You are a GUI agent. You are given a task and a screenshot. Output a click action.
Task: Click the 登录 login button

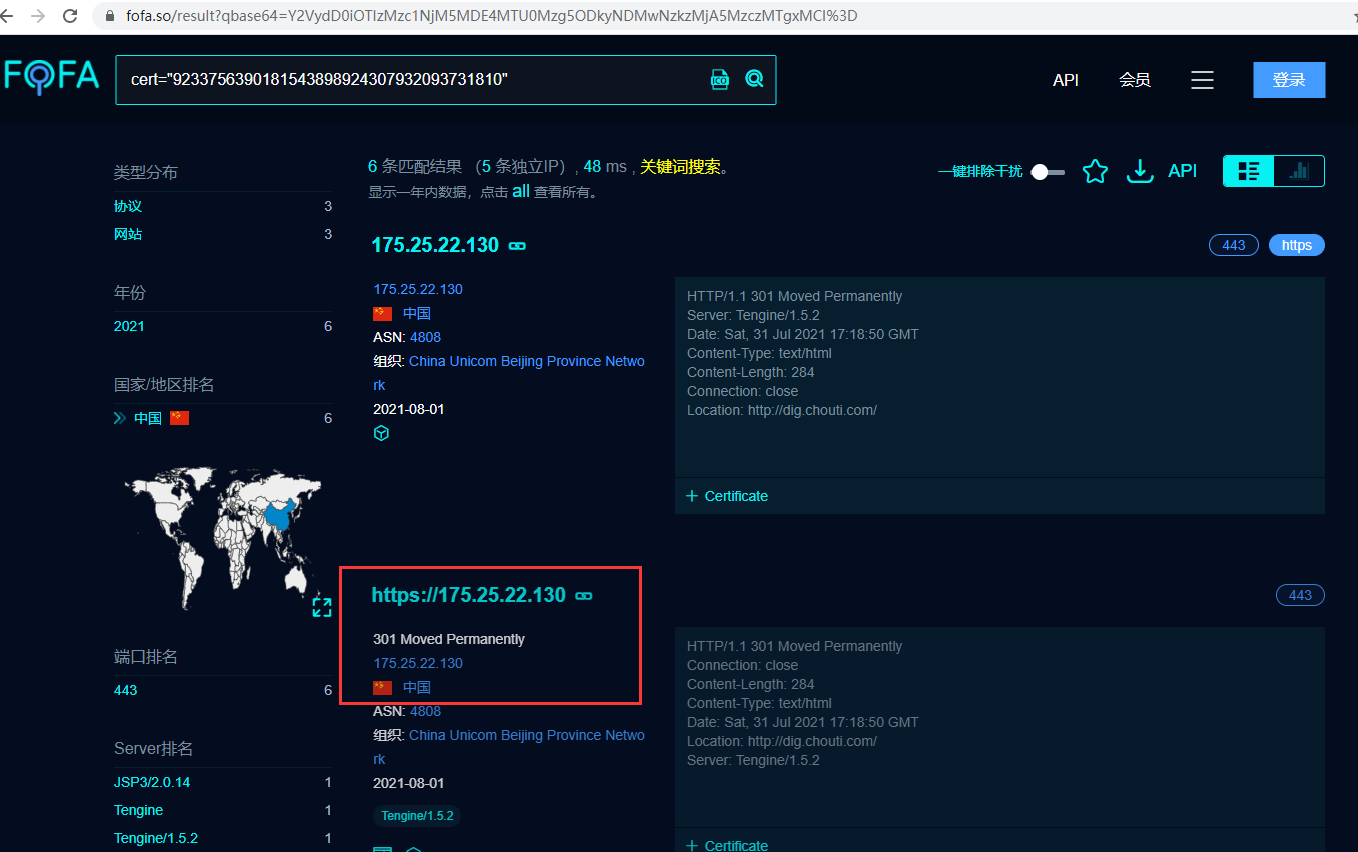click(x=1288, y=80)
